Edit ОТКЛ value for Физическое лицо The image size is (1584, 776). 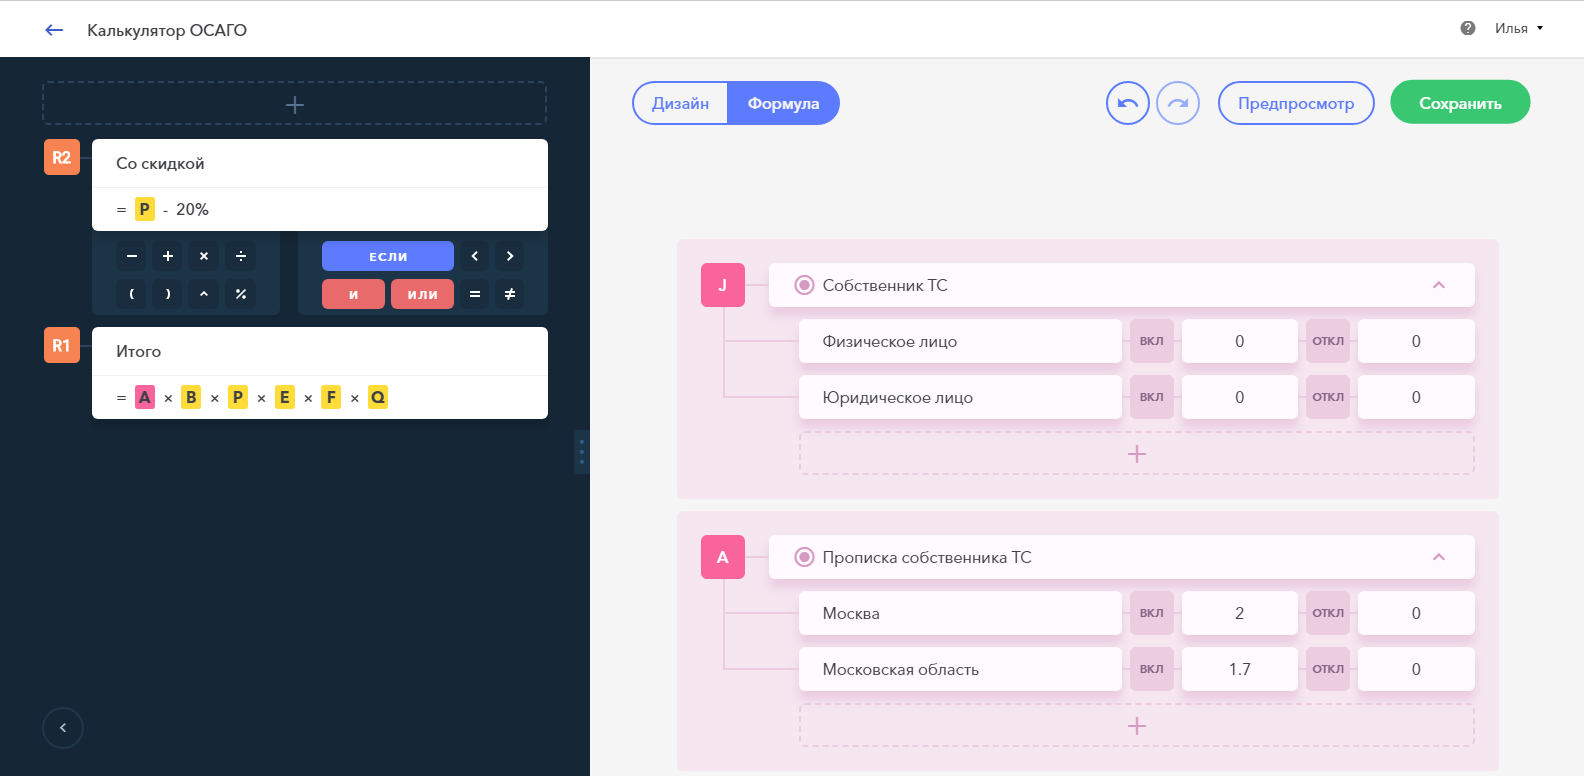(x=1416, y=341)
